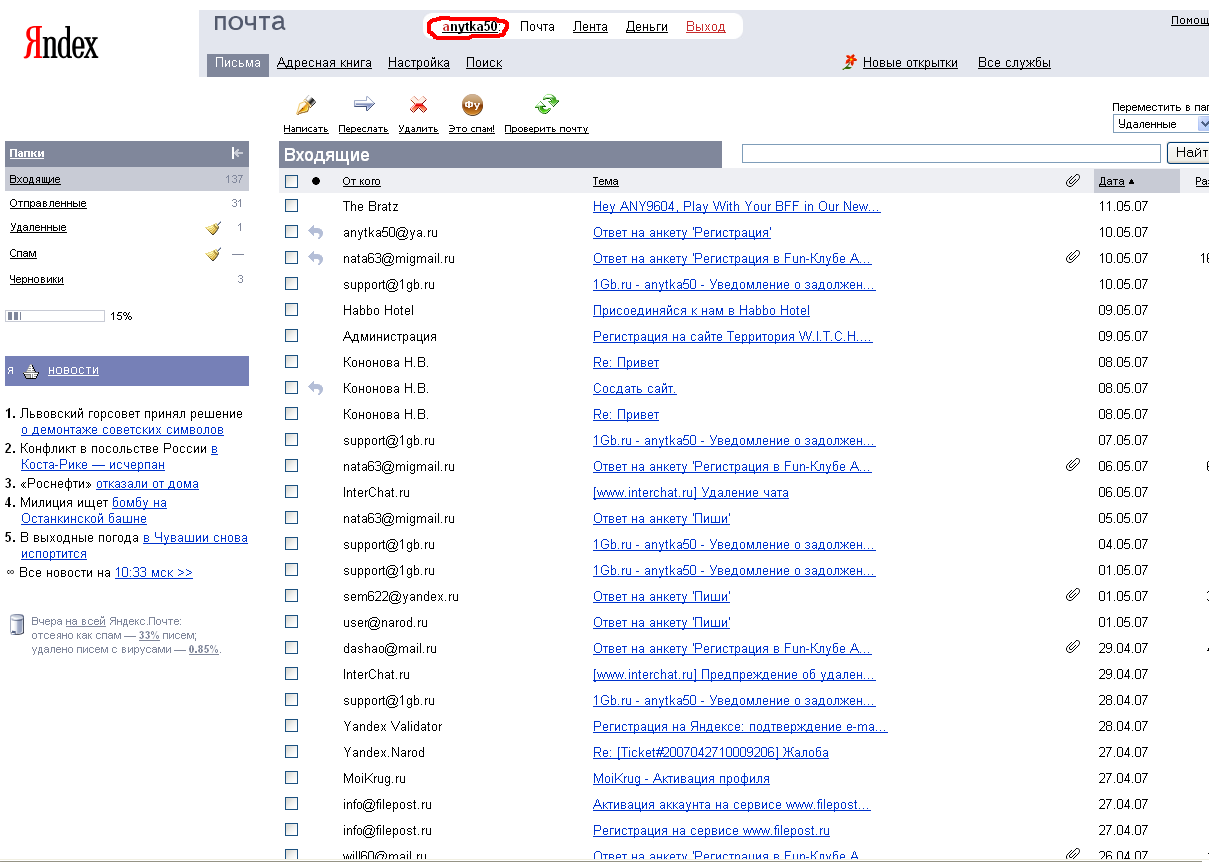Open the Отправленные folder
Viewport: 1209px width, 864px height.
coord(48,203)
